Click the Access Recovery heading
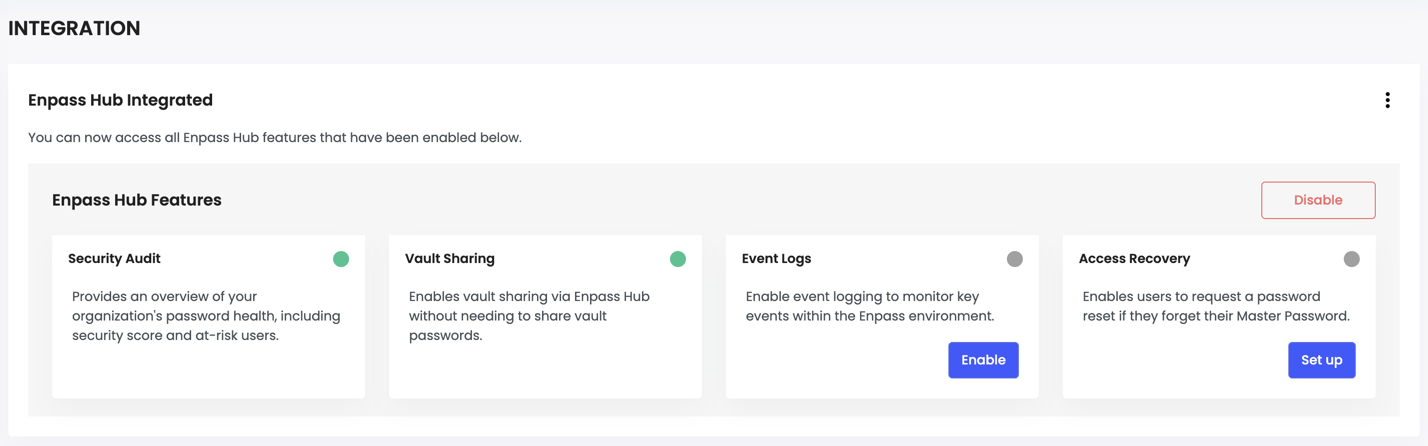 1134,259
